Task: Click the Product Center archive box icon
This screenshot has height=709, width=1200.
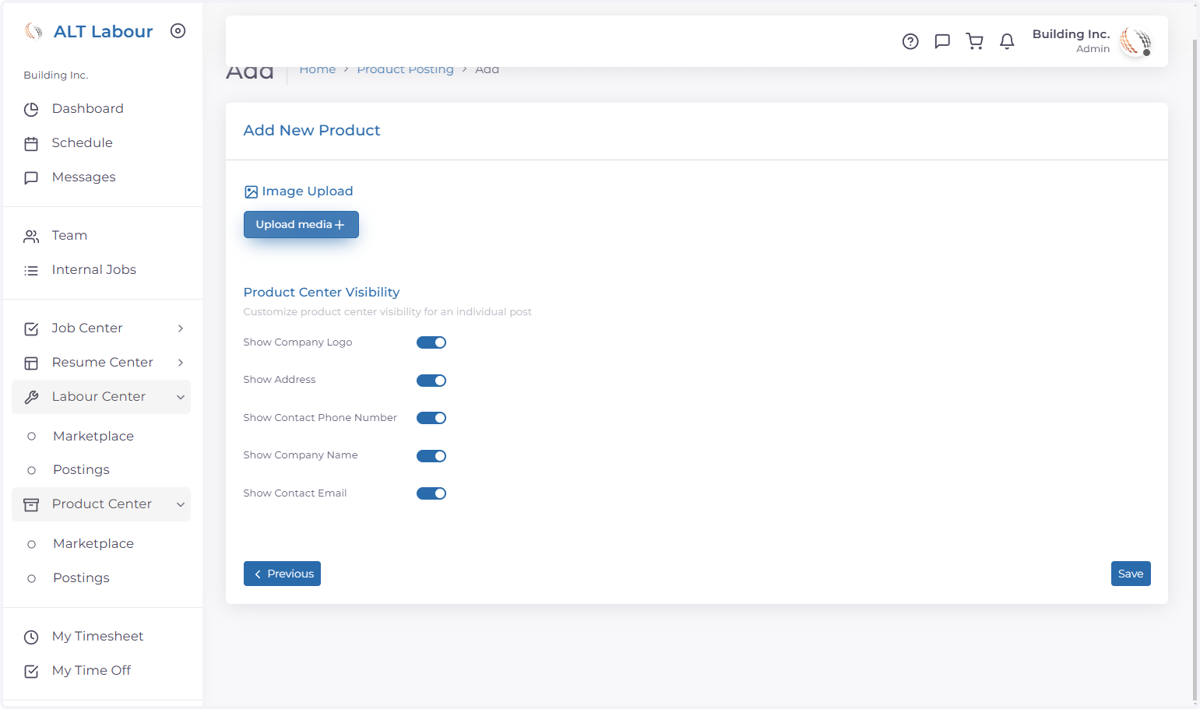Action: 31,504
